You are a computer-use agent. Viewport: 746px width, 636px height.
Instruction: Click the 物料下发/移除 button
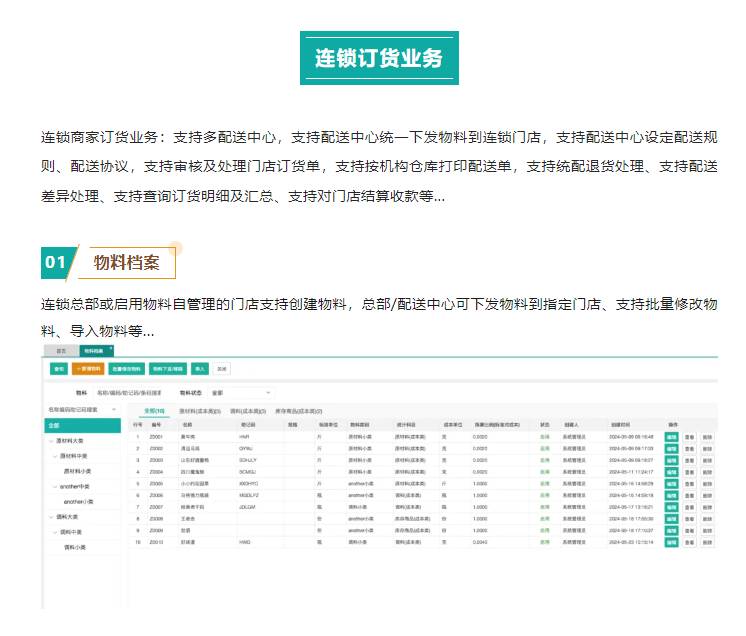168,369
